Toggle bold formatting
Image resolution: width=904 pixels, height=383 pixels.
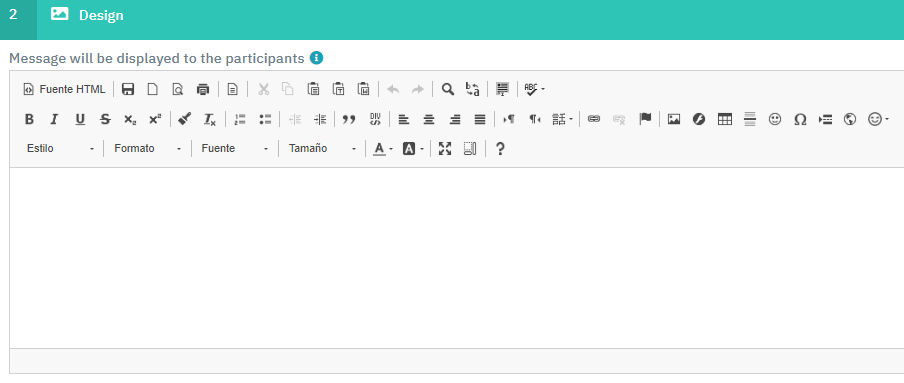[x=29, y=119]
